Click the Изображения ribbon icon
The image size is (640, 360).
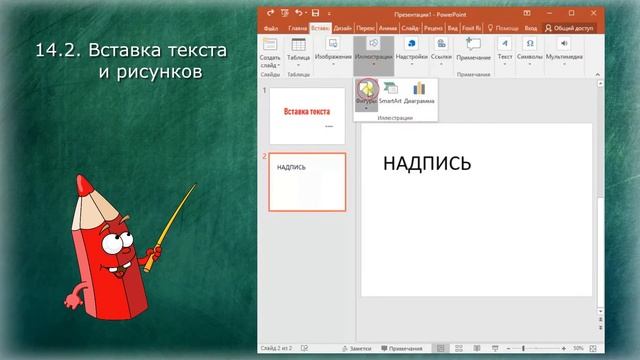tap(333, 43)
